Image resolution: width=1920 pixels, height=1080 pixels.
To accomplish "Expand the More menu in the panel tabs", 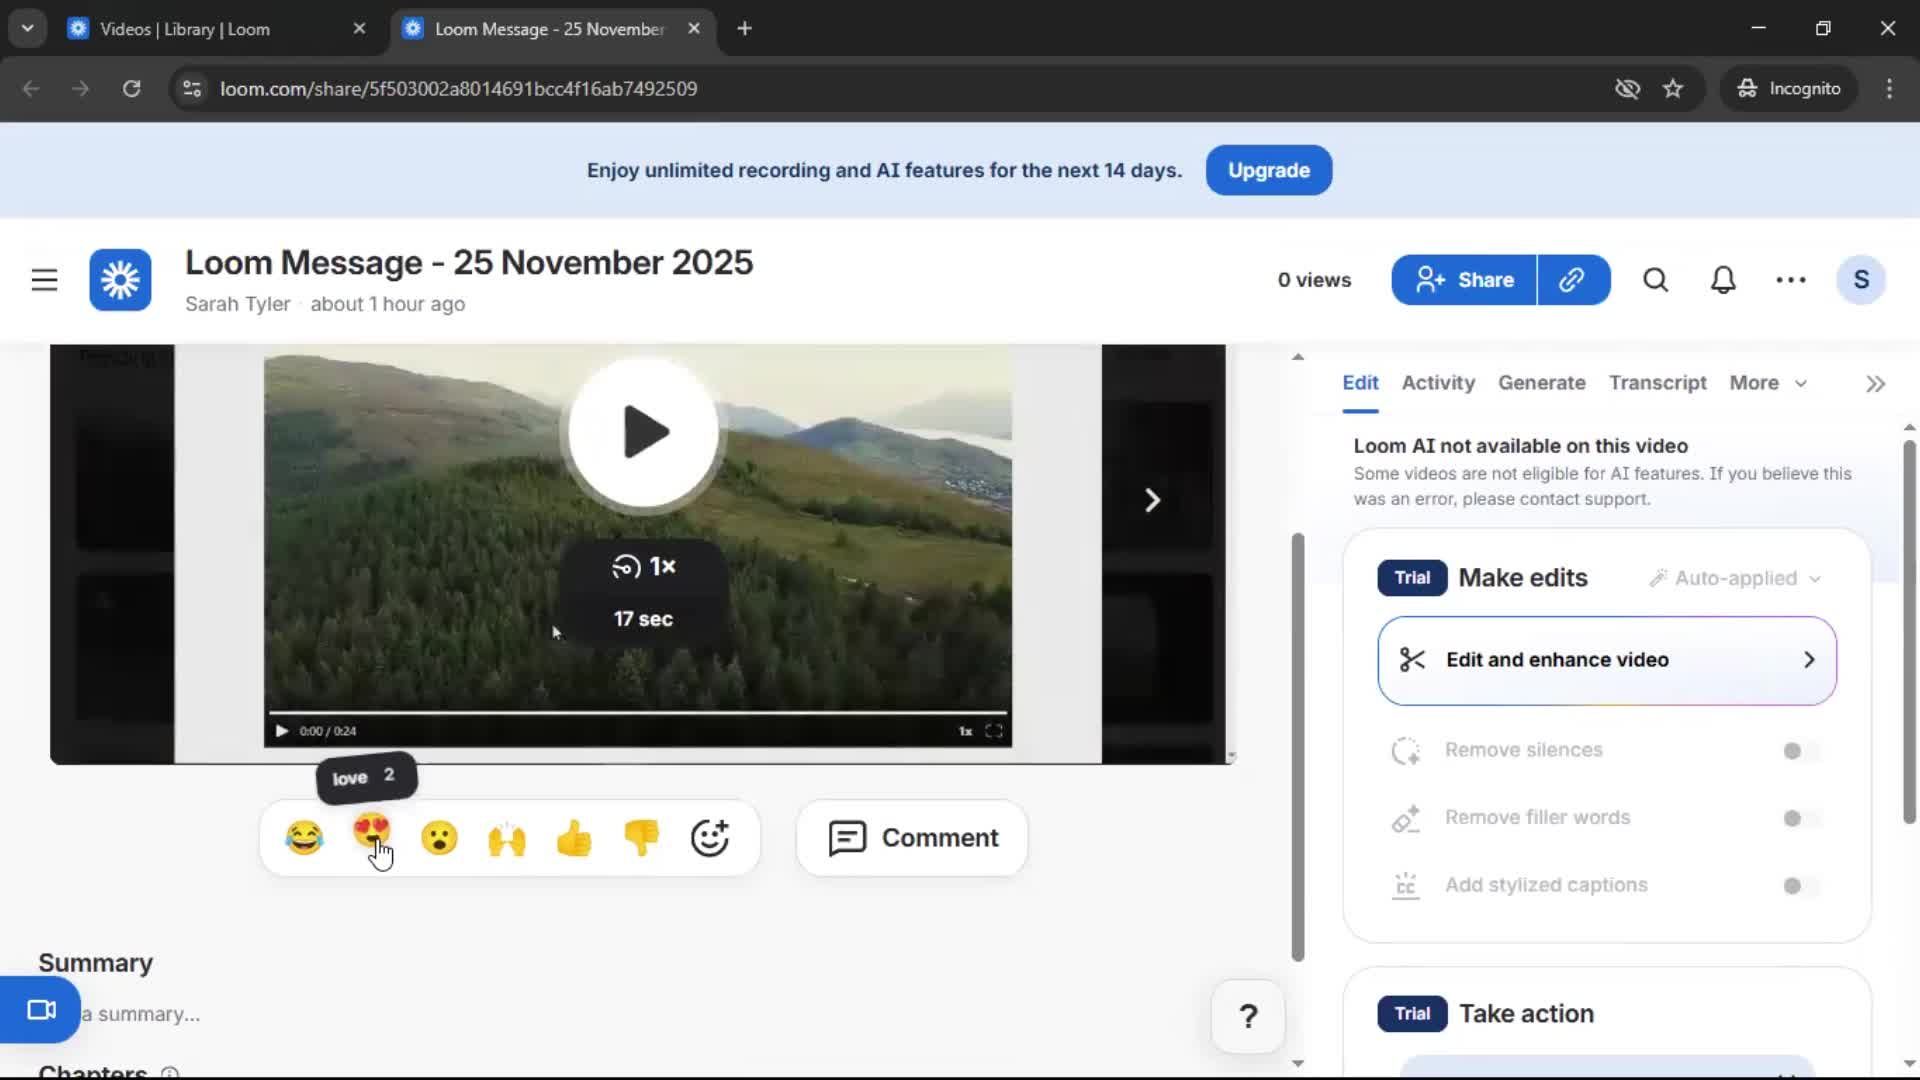I will 1768,383.
